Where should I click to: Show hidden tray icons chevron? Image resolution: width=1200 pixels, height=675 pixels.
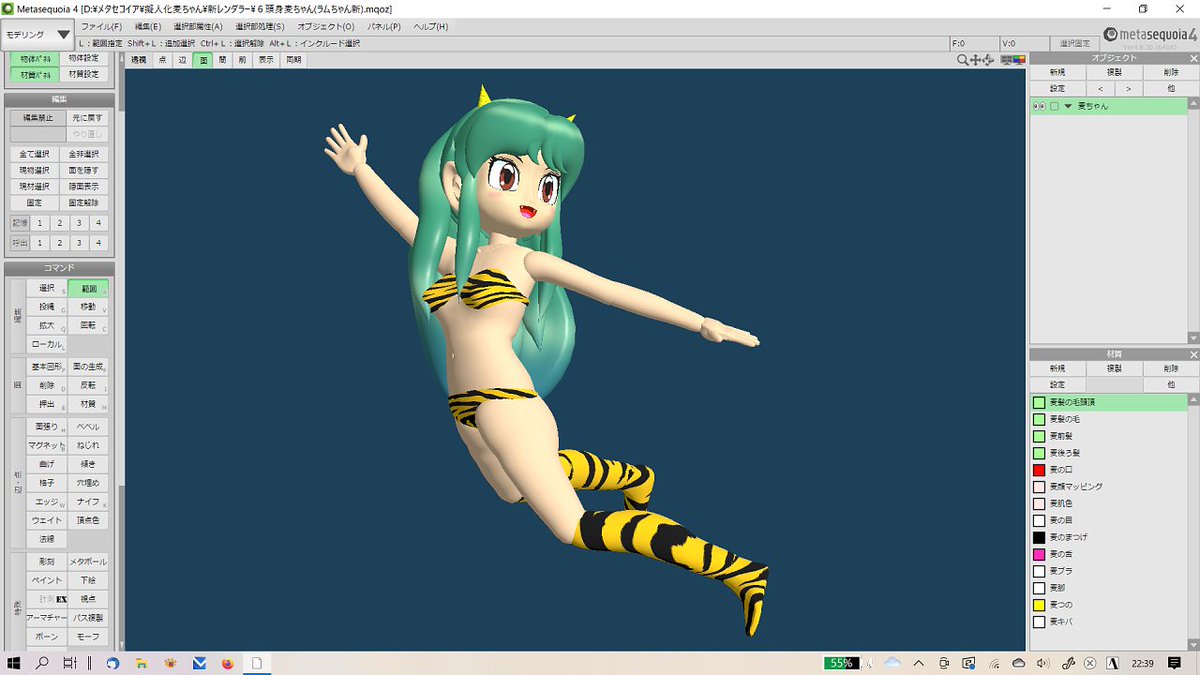click(917, 662)
